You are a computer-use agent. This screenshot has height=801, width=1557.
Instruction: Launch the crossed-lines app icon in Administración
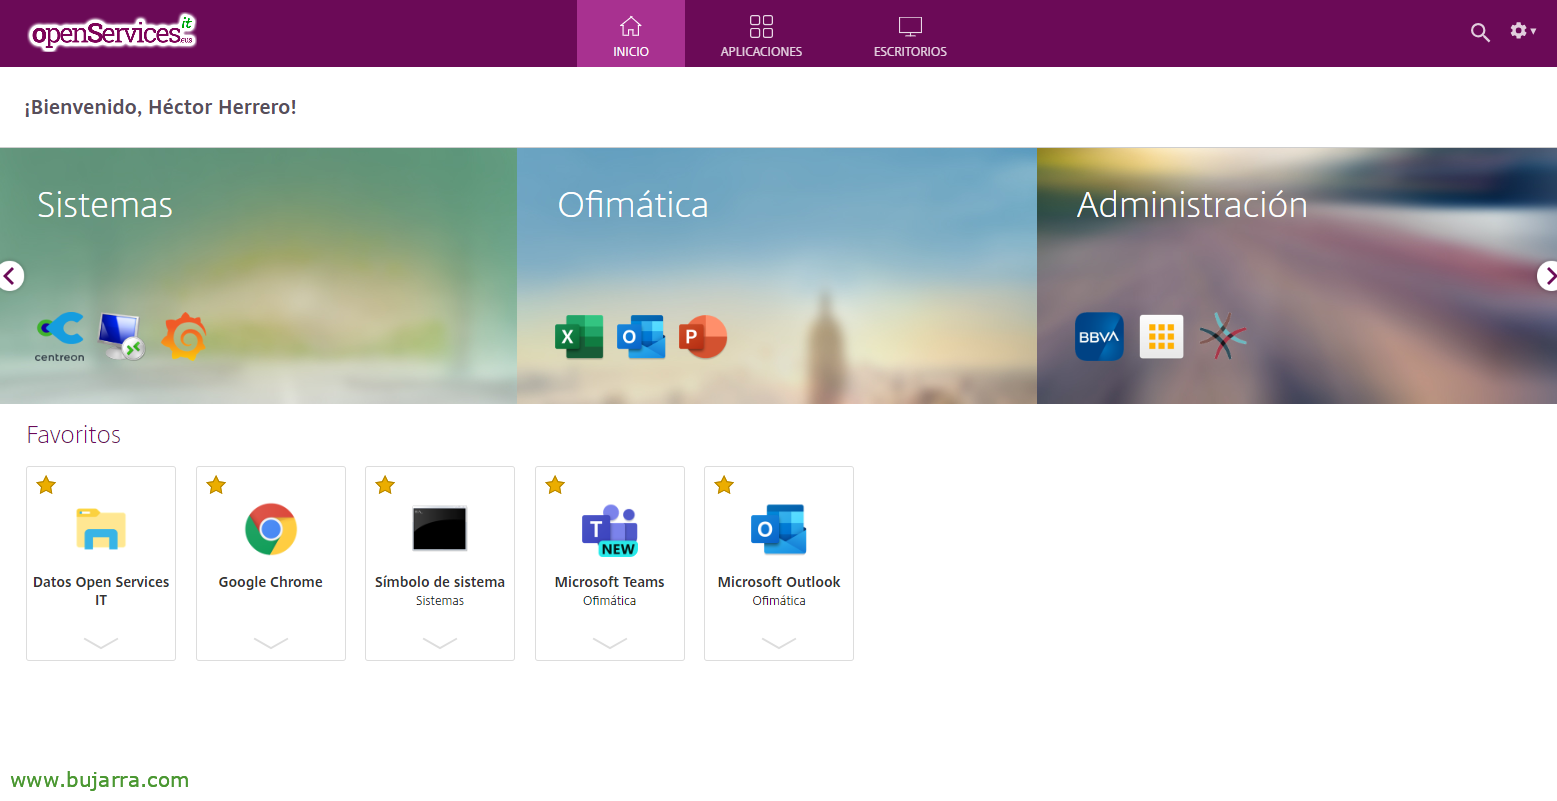1223,336
